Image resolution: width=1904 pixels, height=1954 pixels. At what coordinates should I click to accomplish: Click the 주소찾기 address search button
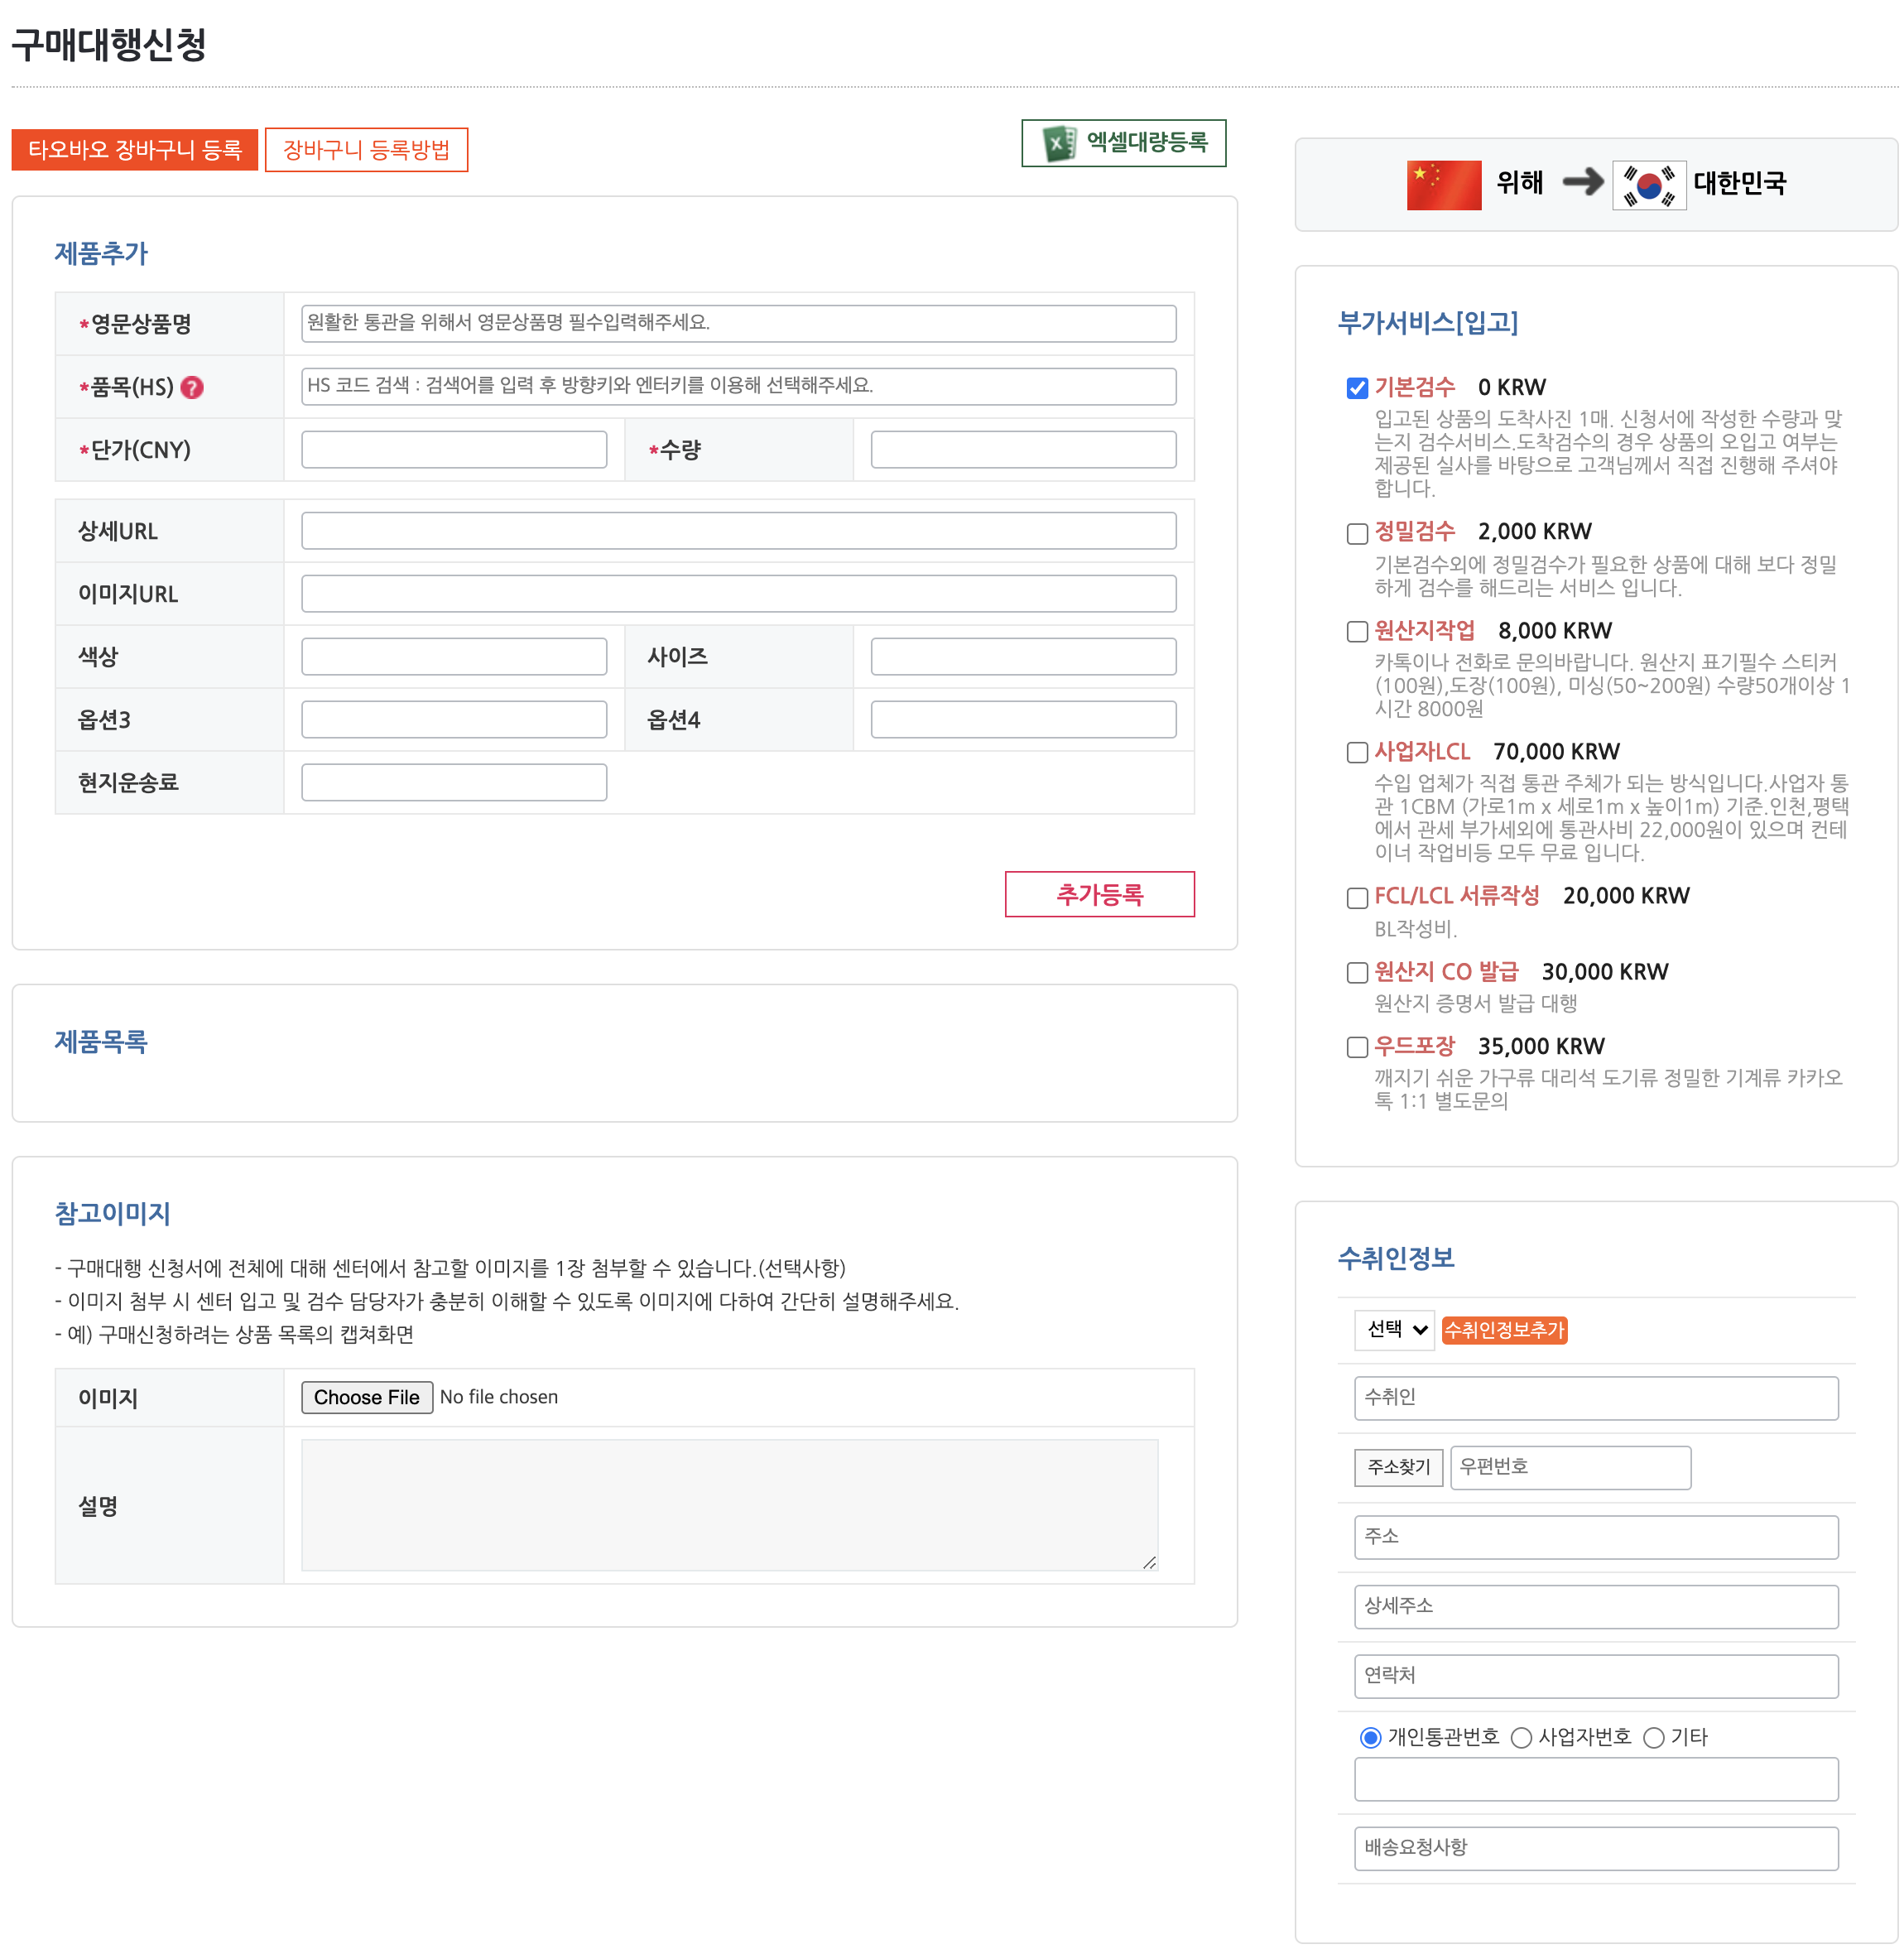pos(1398,1467)
